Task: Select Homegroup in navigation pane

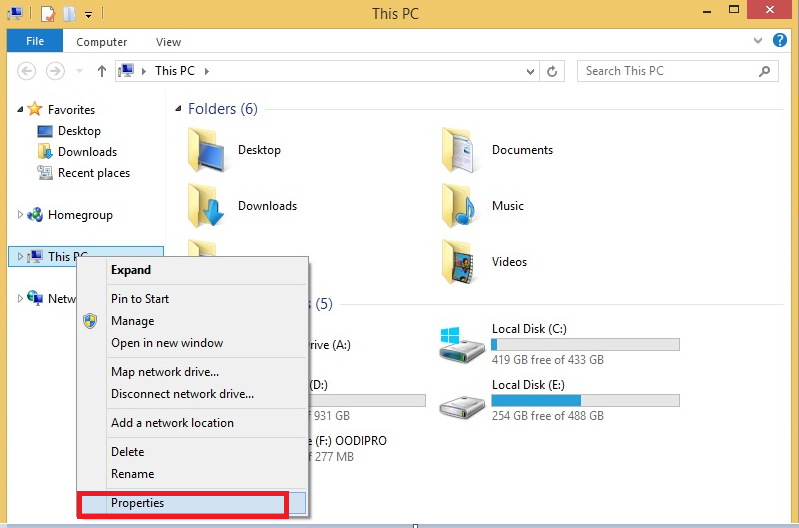Action: click(80, 215)
